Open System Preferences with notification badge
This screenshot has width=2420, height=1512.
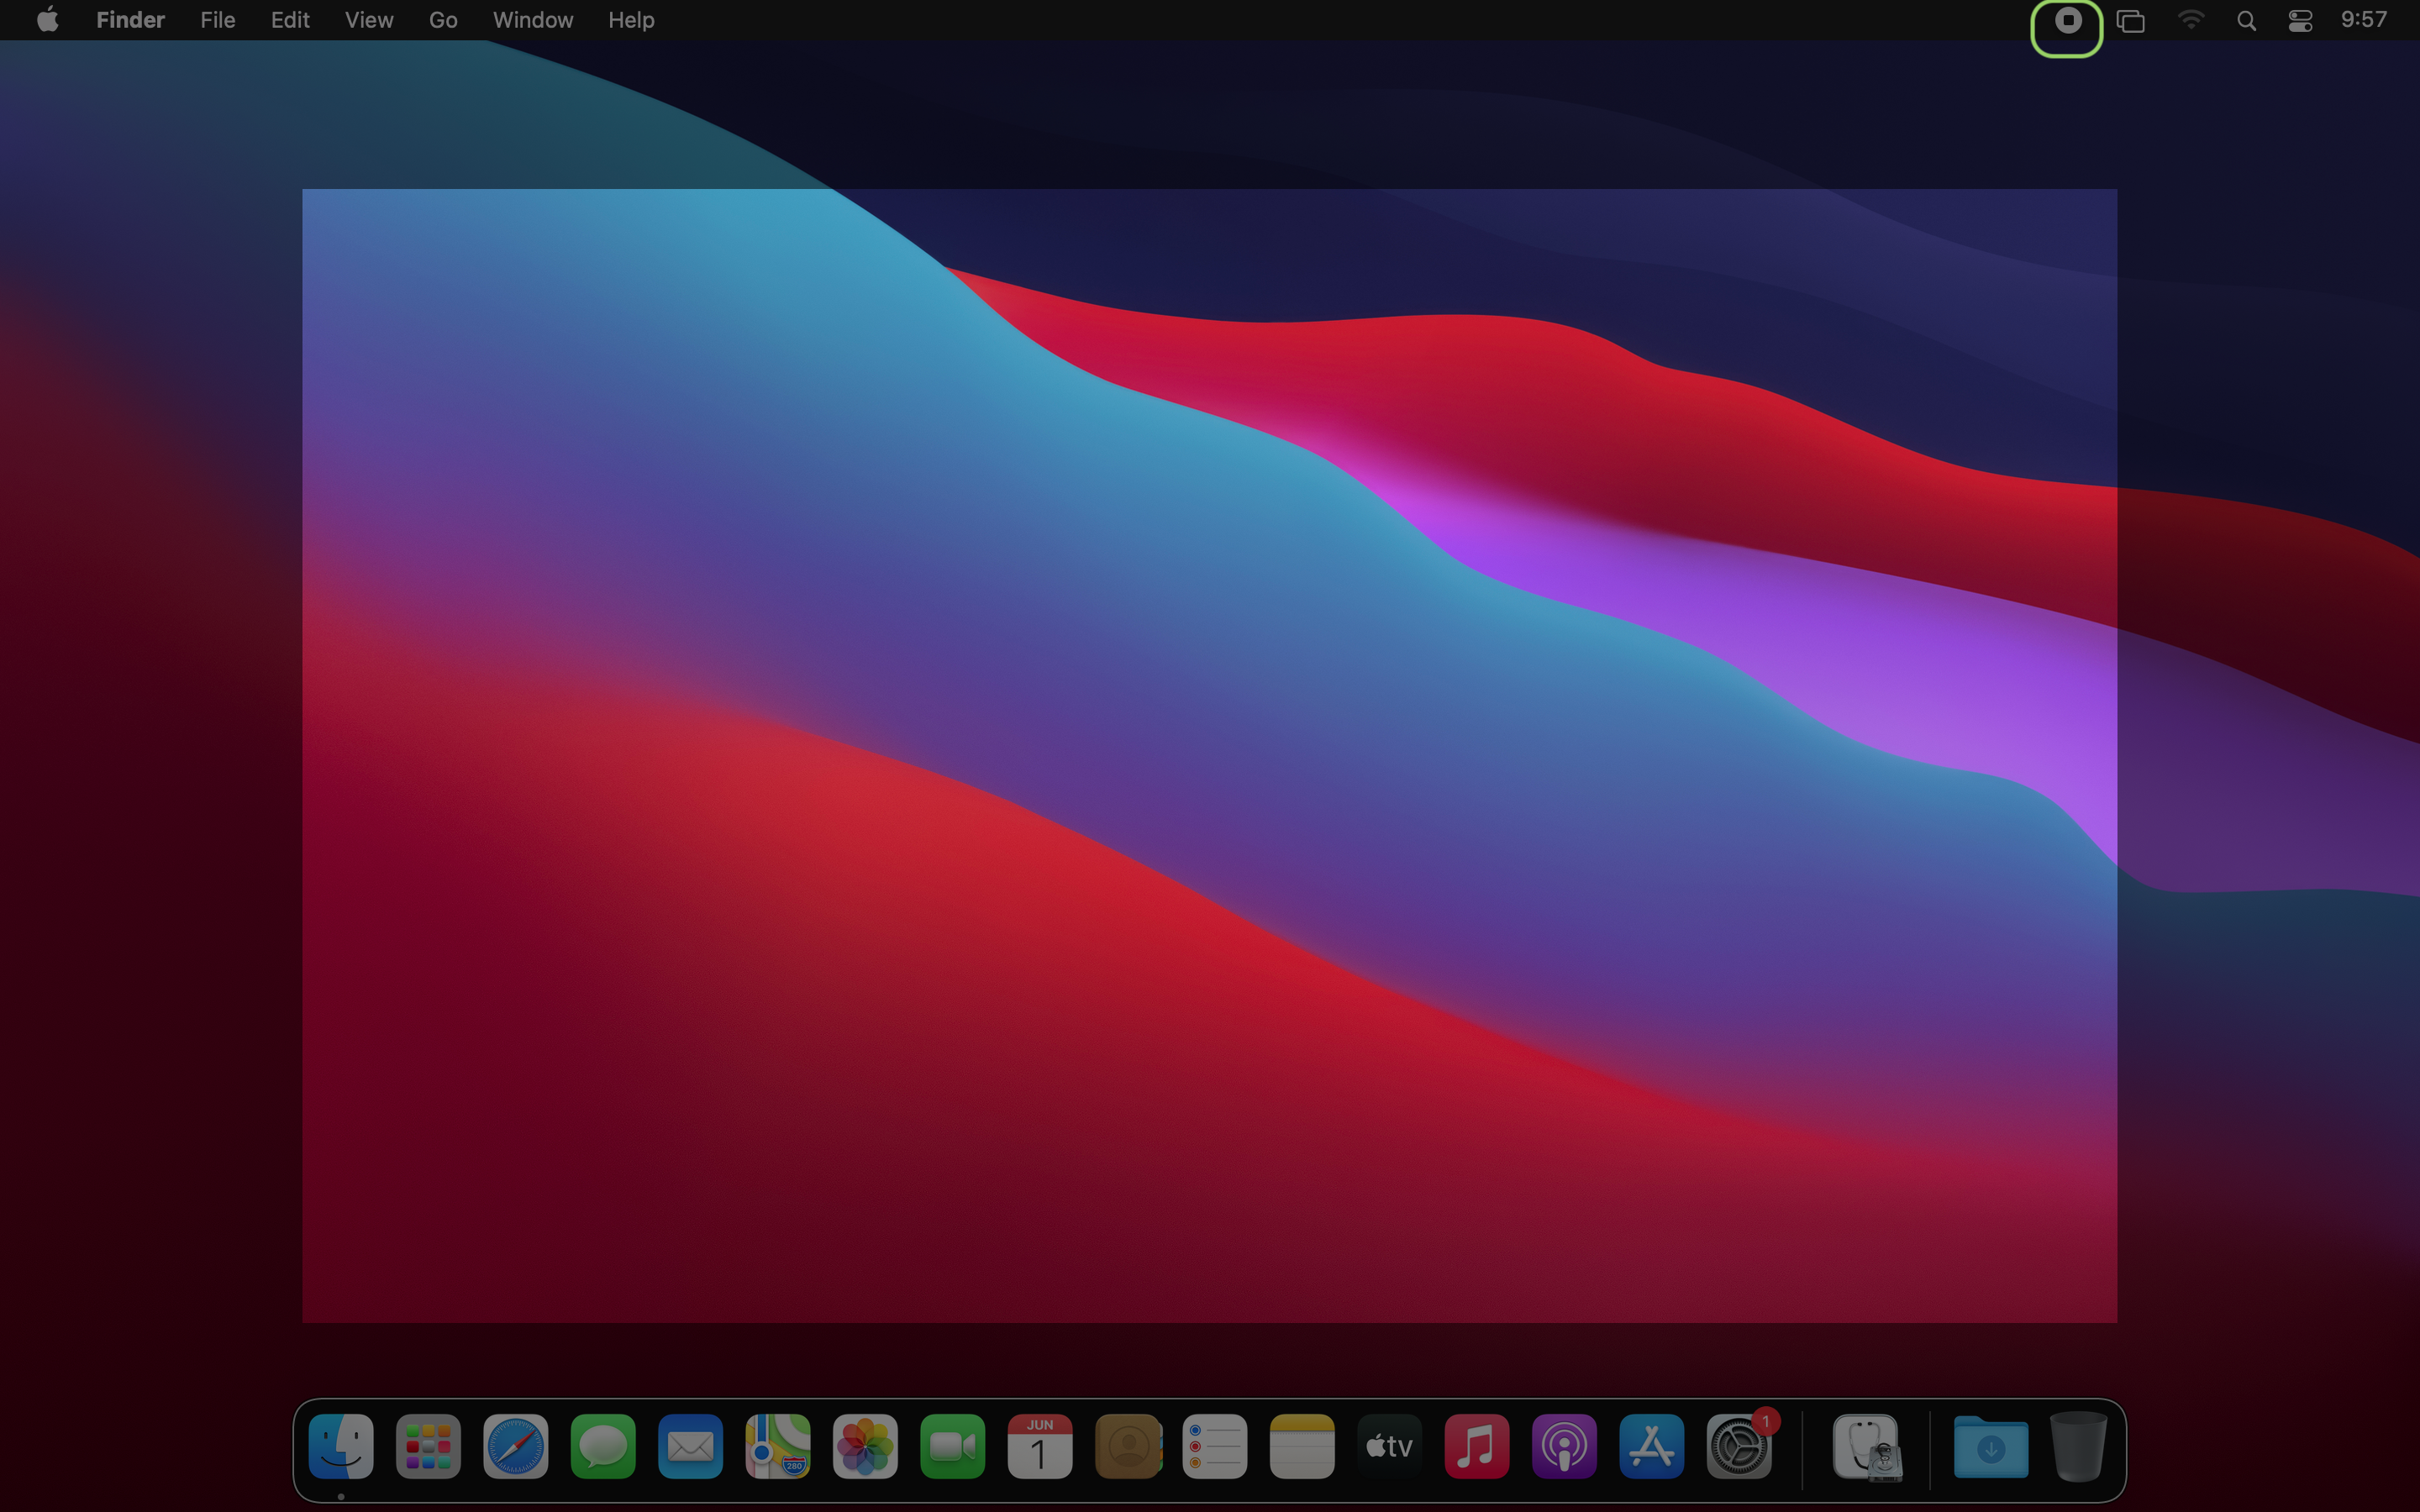click(x=1739, y=1446)
